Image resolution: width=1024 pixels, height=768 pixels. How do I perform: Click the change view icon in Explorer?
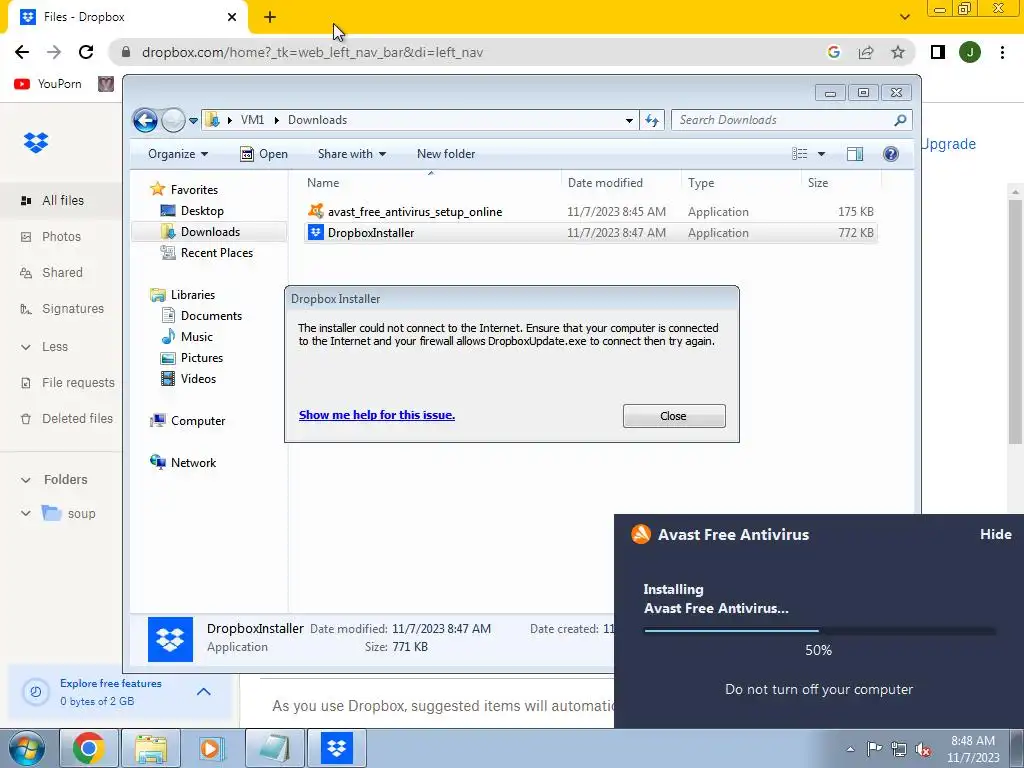coord(799,154)
